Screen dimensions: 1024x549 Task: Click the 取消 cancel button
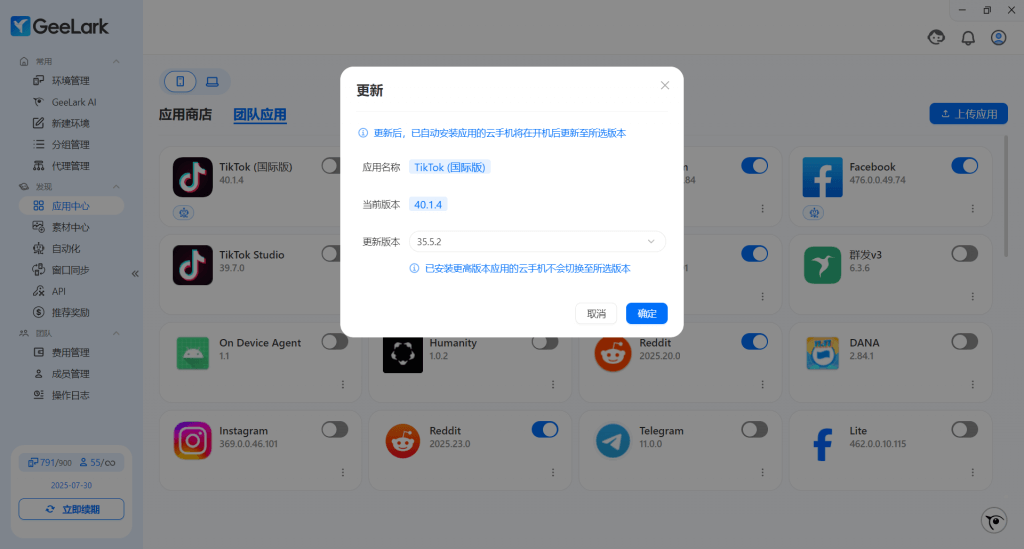[x=596, y=314]
